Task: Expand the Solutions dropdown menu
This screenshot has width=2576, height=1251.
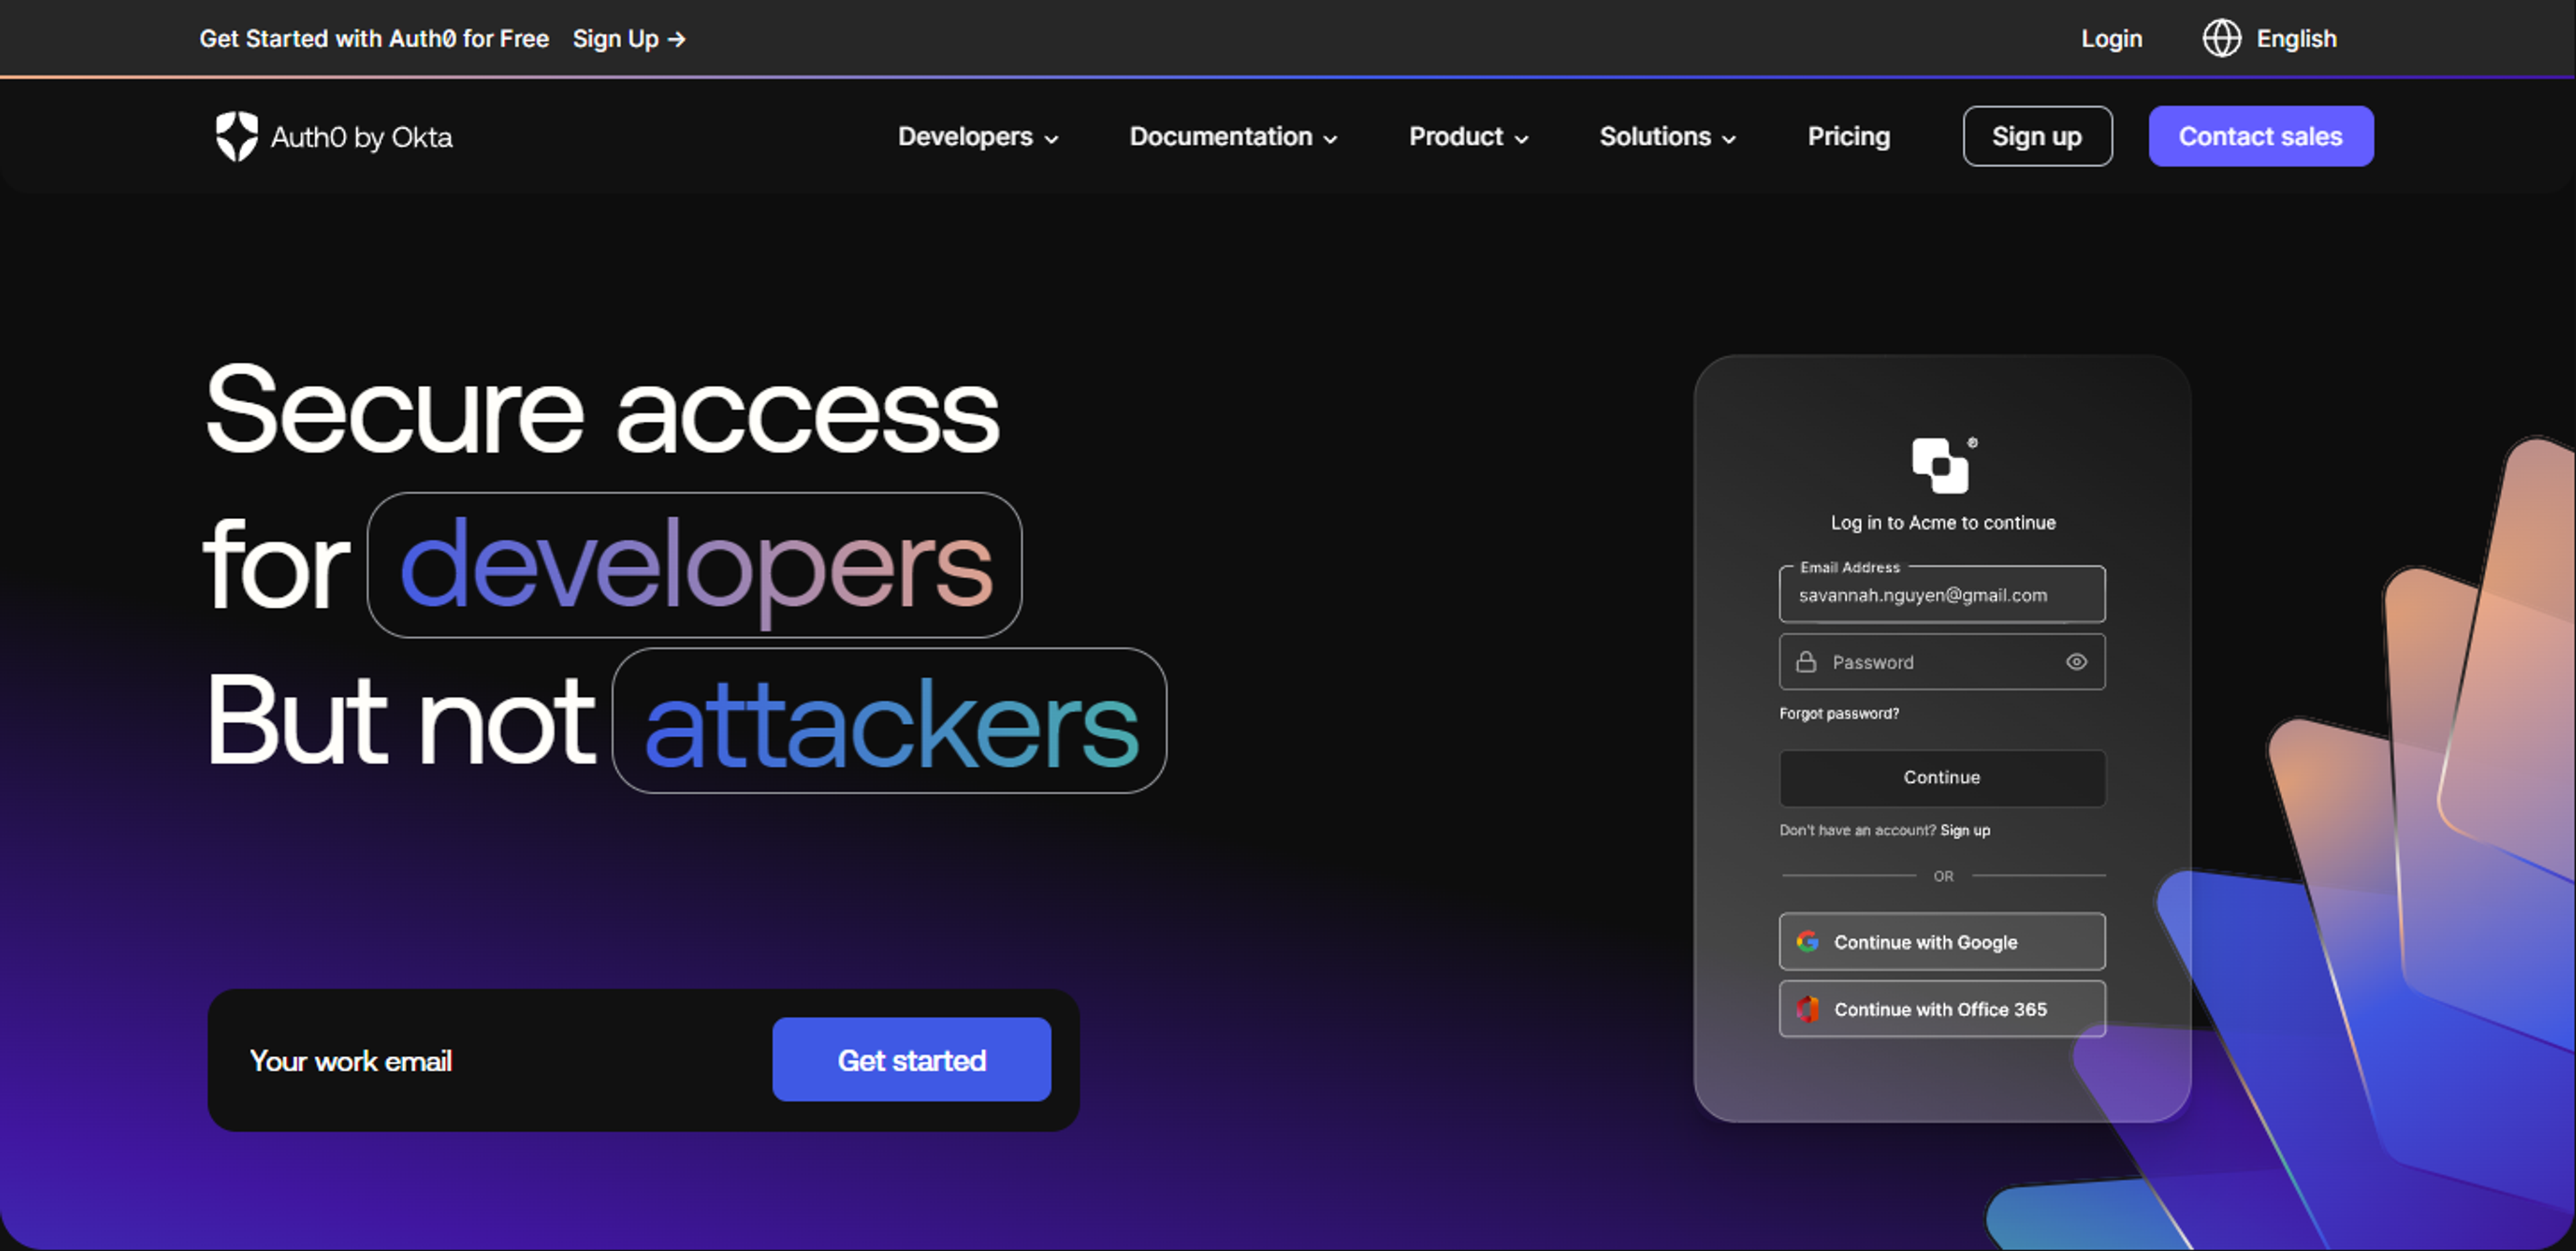Action: point(1664,136)
